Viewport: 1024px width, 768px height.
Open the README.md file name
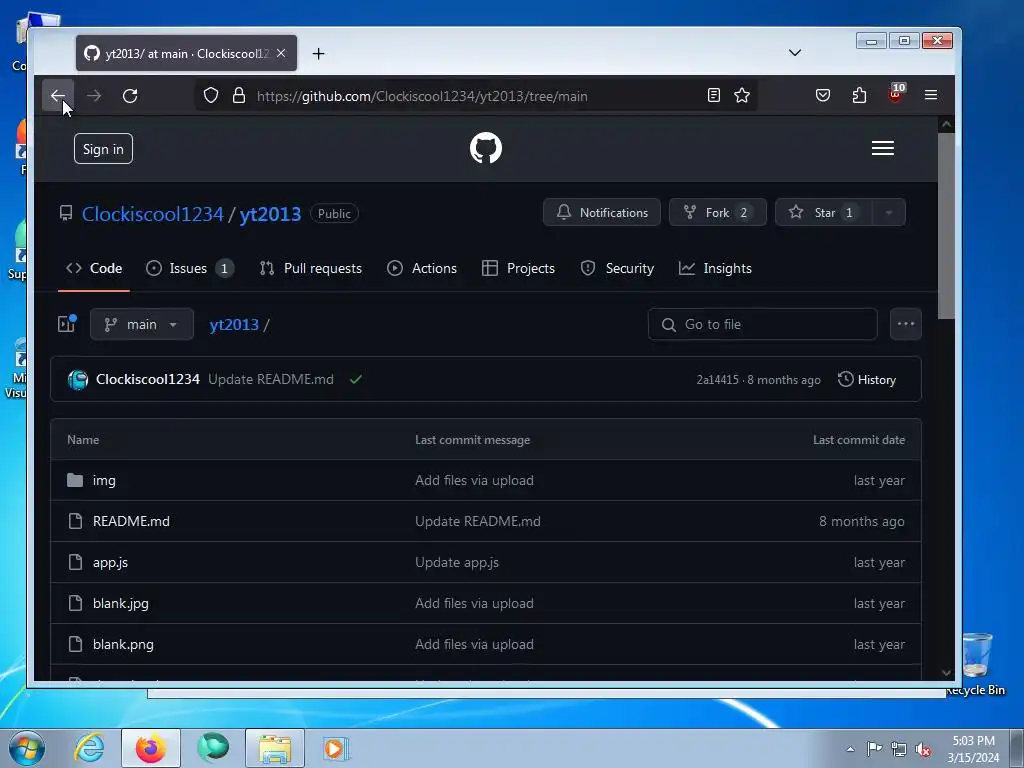coord(131,521)
